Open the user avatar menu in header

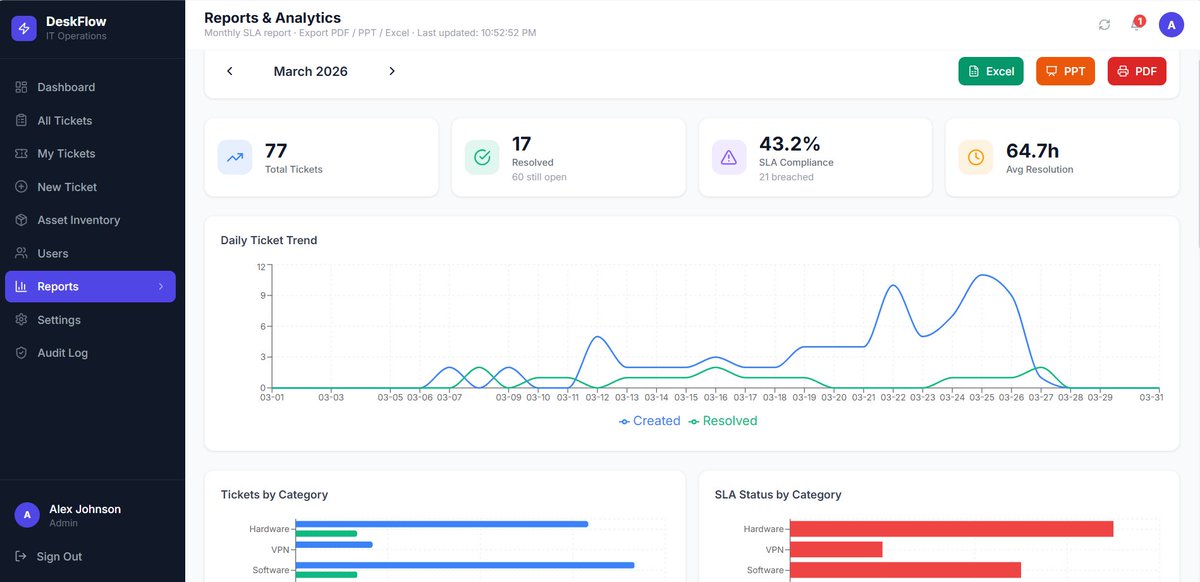[x=1171, y=25]
